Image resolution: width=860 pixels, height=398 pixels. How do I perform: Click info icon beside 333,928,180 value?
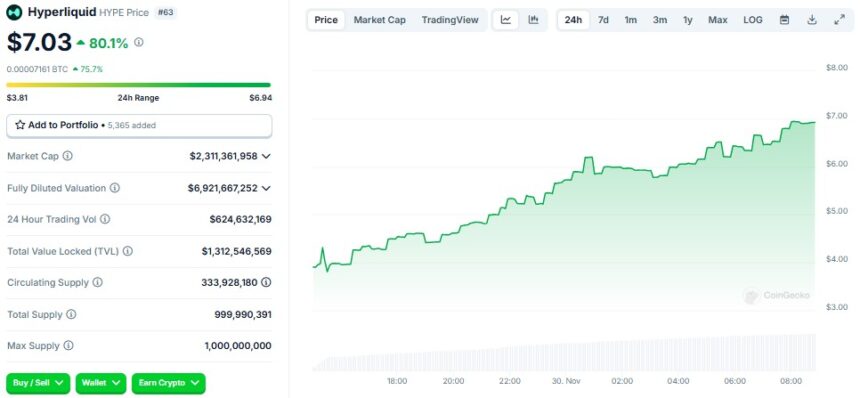(x=266, y=282)
